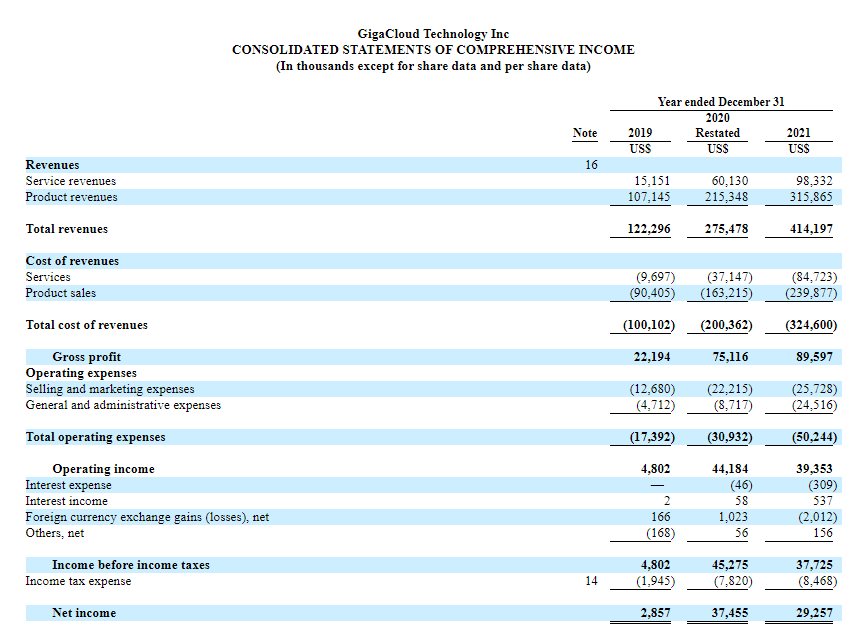
Task: Select value '22,194' for Gross profit
Action: 652,357
